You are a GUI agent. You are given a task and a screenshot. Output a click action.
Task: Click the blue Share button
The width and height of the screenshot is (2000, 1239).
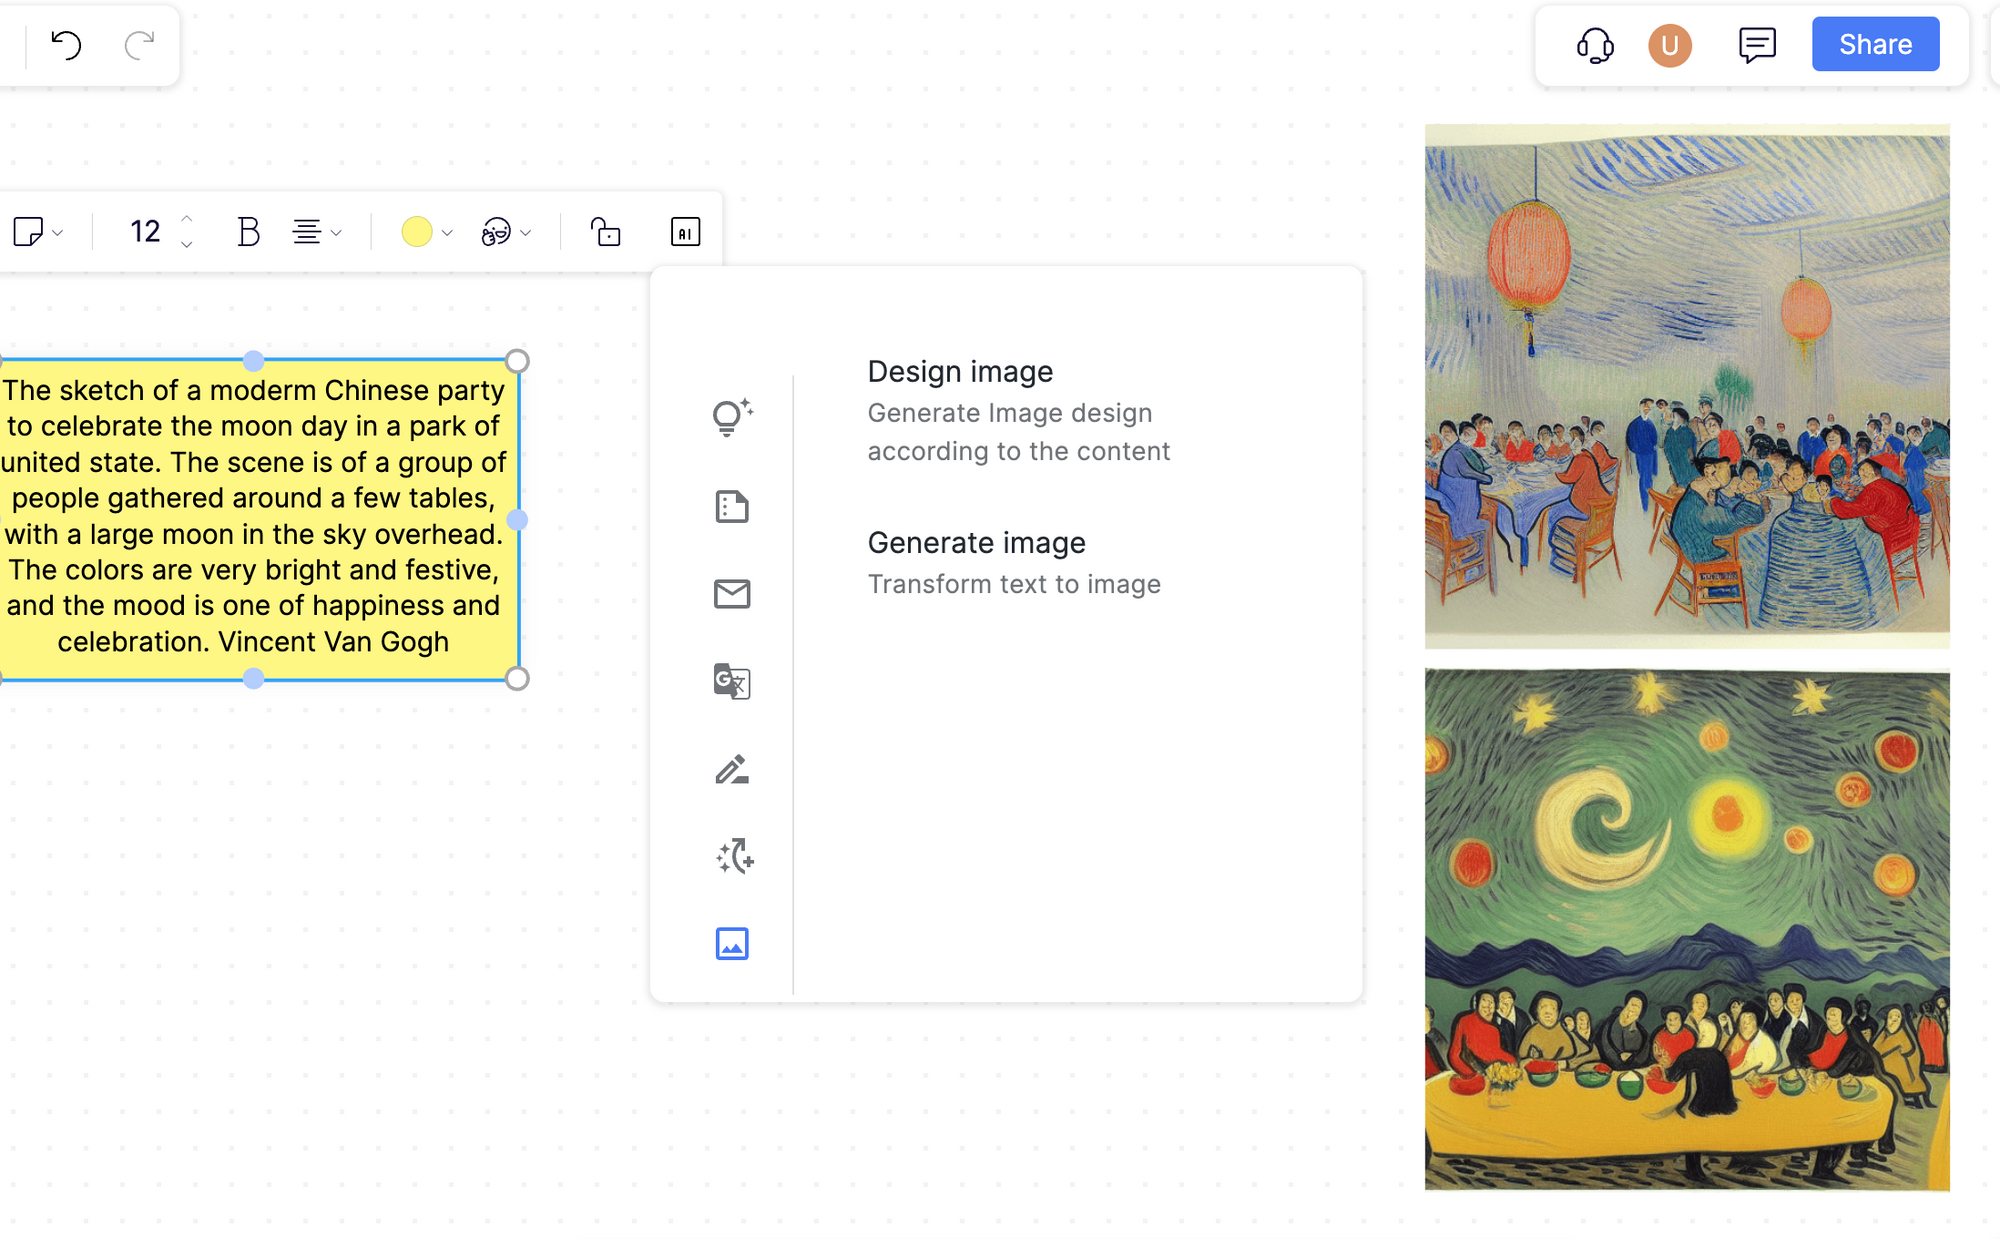tap(1875, 44)
